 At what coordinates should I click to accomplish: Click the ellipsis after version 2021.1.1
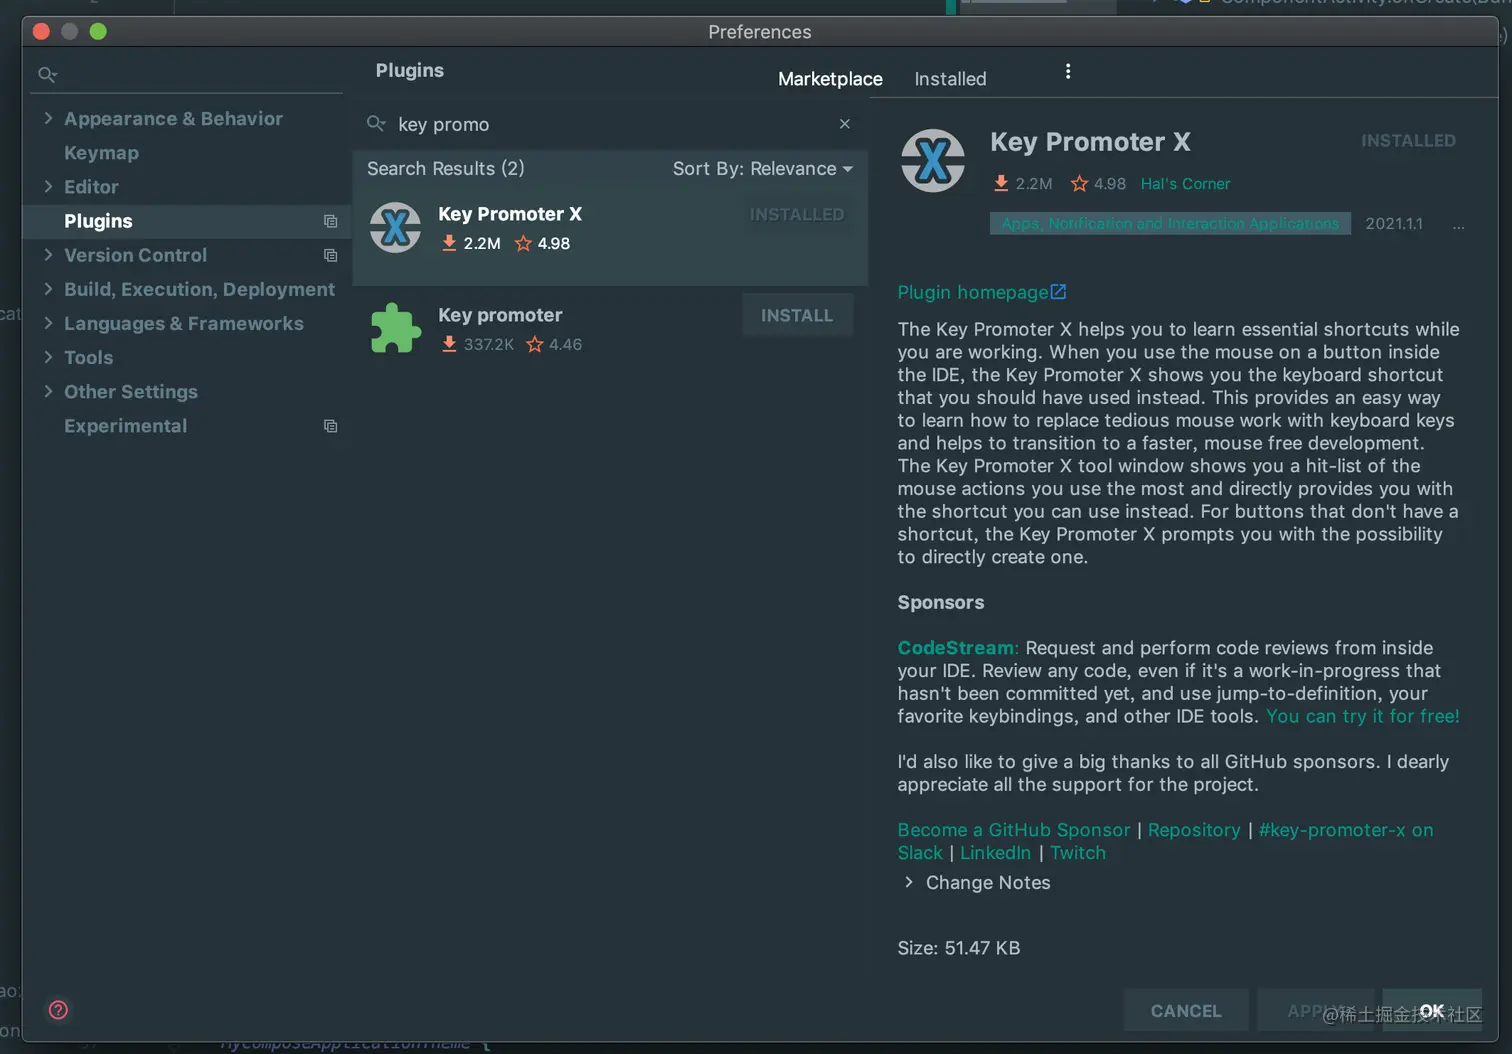(1458, 226)
